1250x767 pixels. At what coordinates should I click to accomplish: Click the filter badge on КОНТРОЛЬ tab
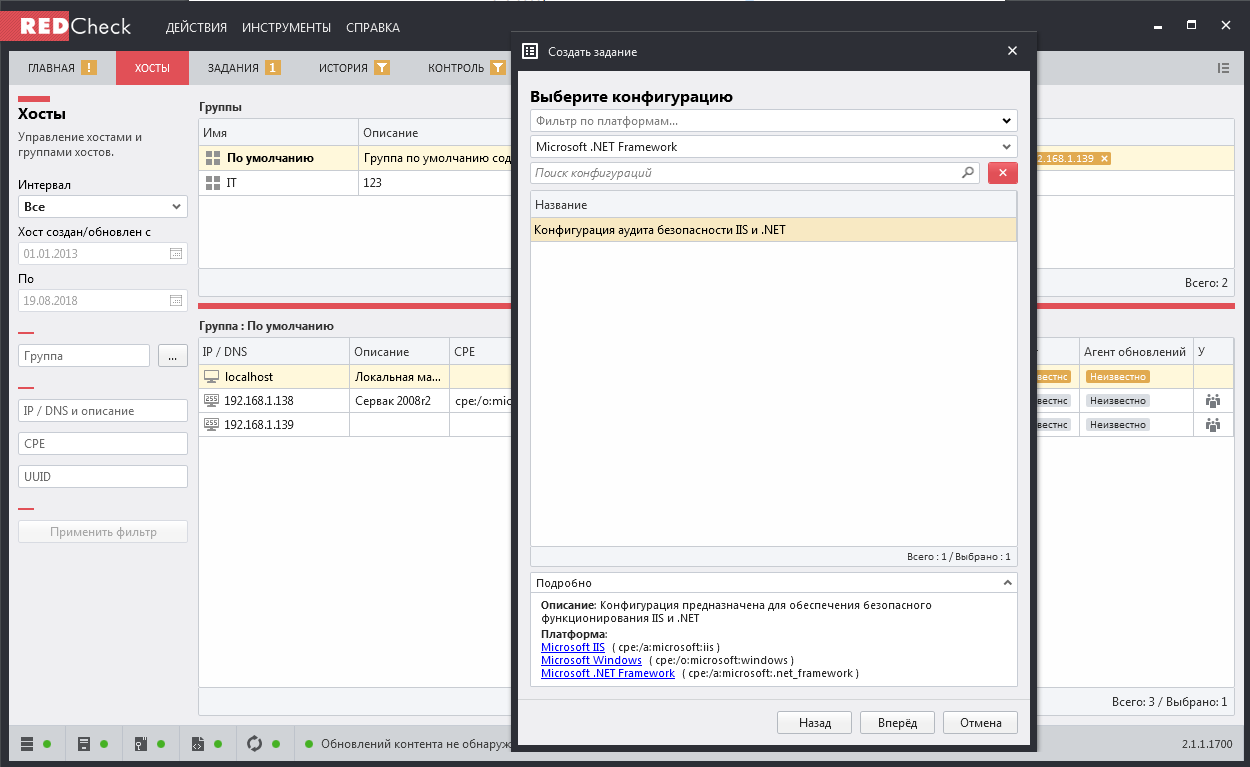(x=498, y=68)
